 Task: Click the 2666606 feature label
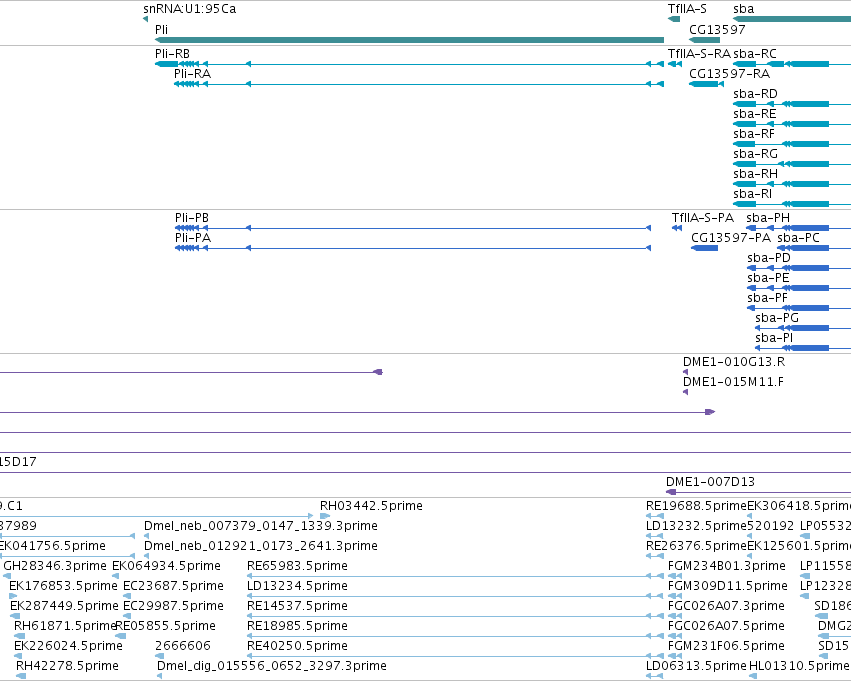pyautogui.click(x=183, y=646)
